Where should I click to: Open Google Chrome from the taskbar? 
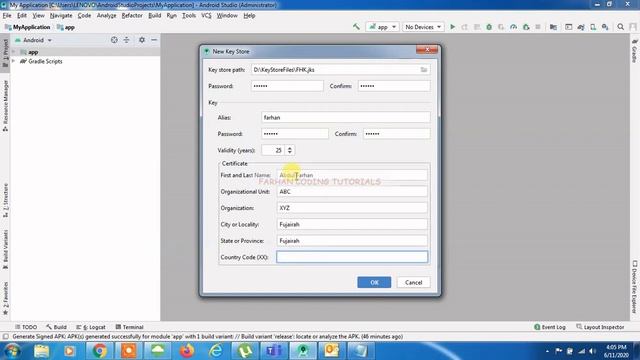click(x=99, y=351)
